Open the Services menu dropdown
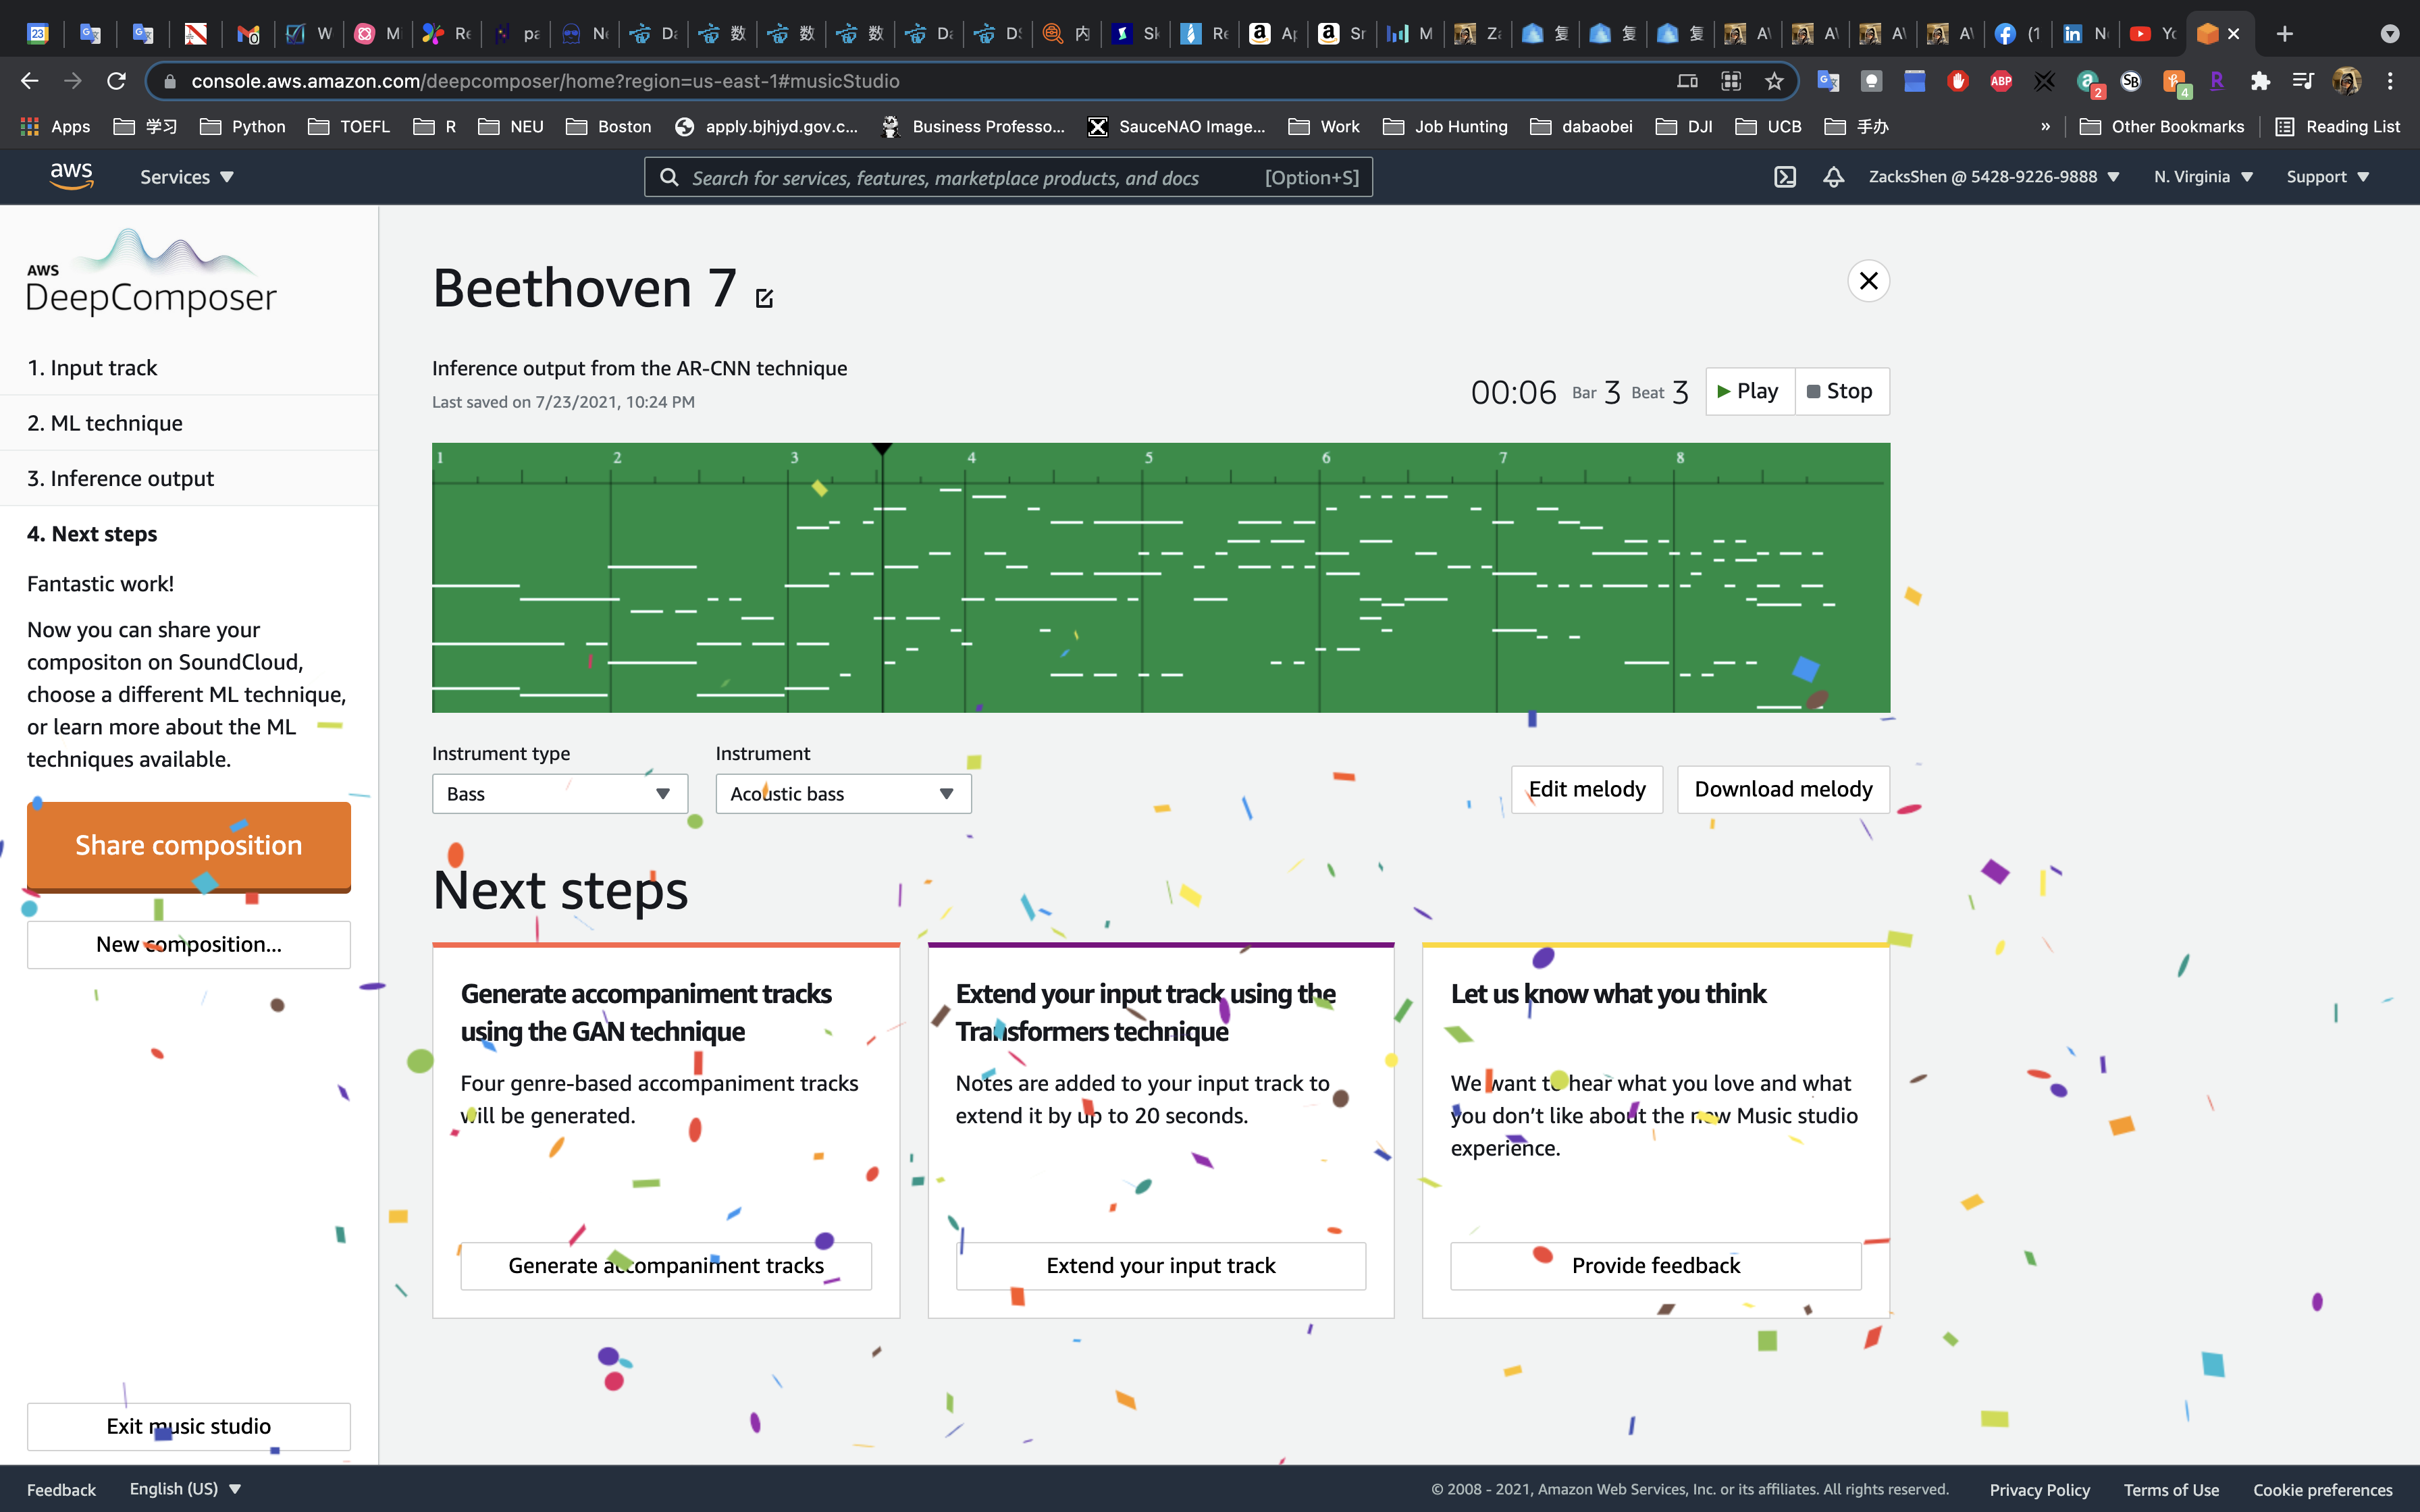Image resolution: width=2420 pixels, height=1512 pixels. pos(186,177)
